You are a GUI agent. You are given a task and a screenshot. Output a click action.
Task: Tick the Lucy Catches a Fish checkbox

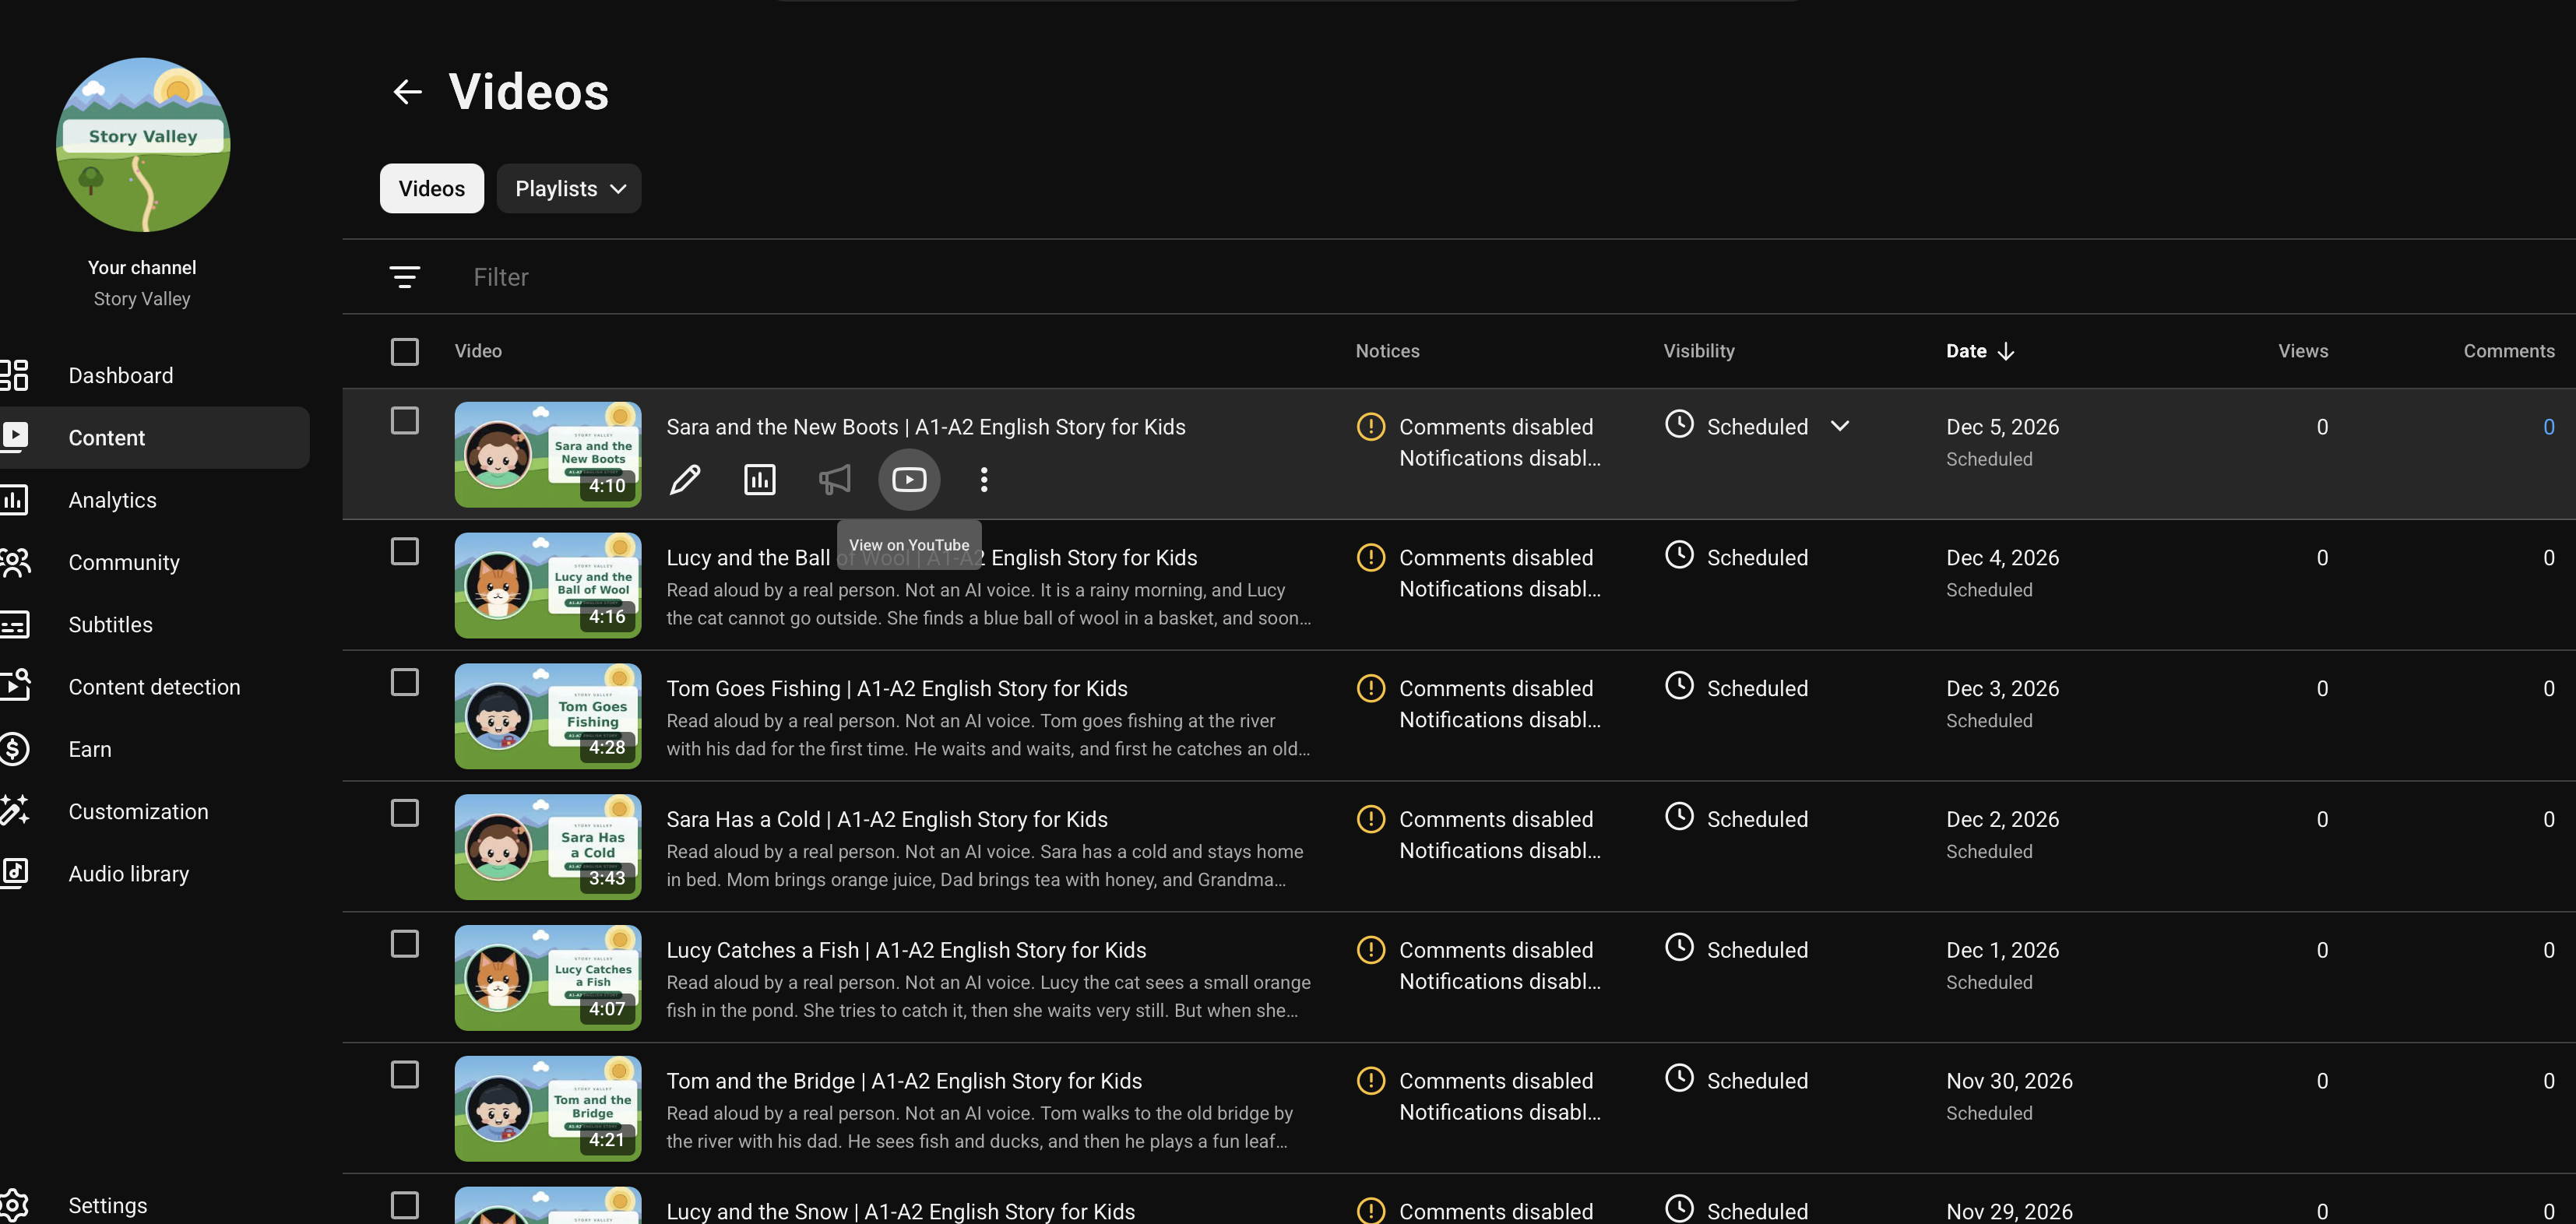[x=405, y=944]
